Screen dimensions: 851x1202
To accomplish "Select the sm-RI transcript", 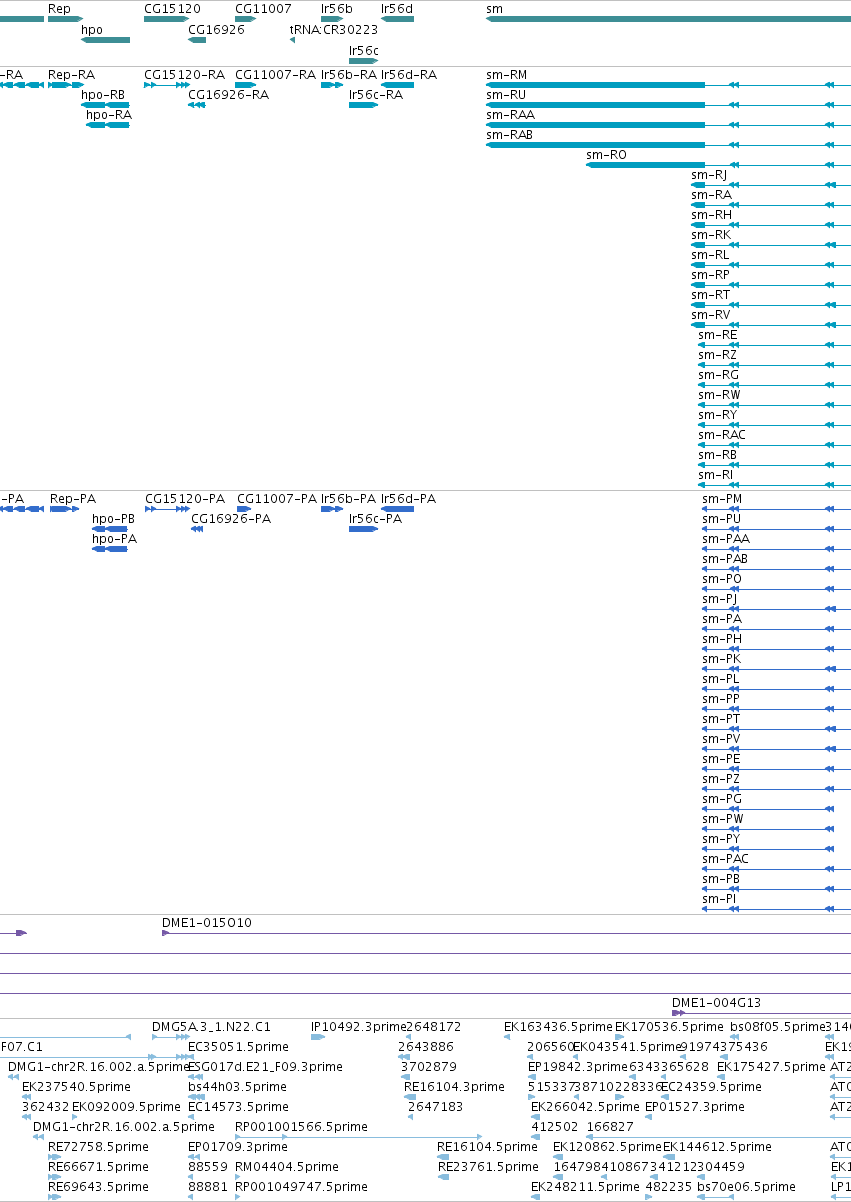I will 774,485.
